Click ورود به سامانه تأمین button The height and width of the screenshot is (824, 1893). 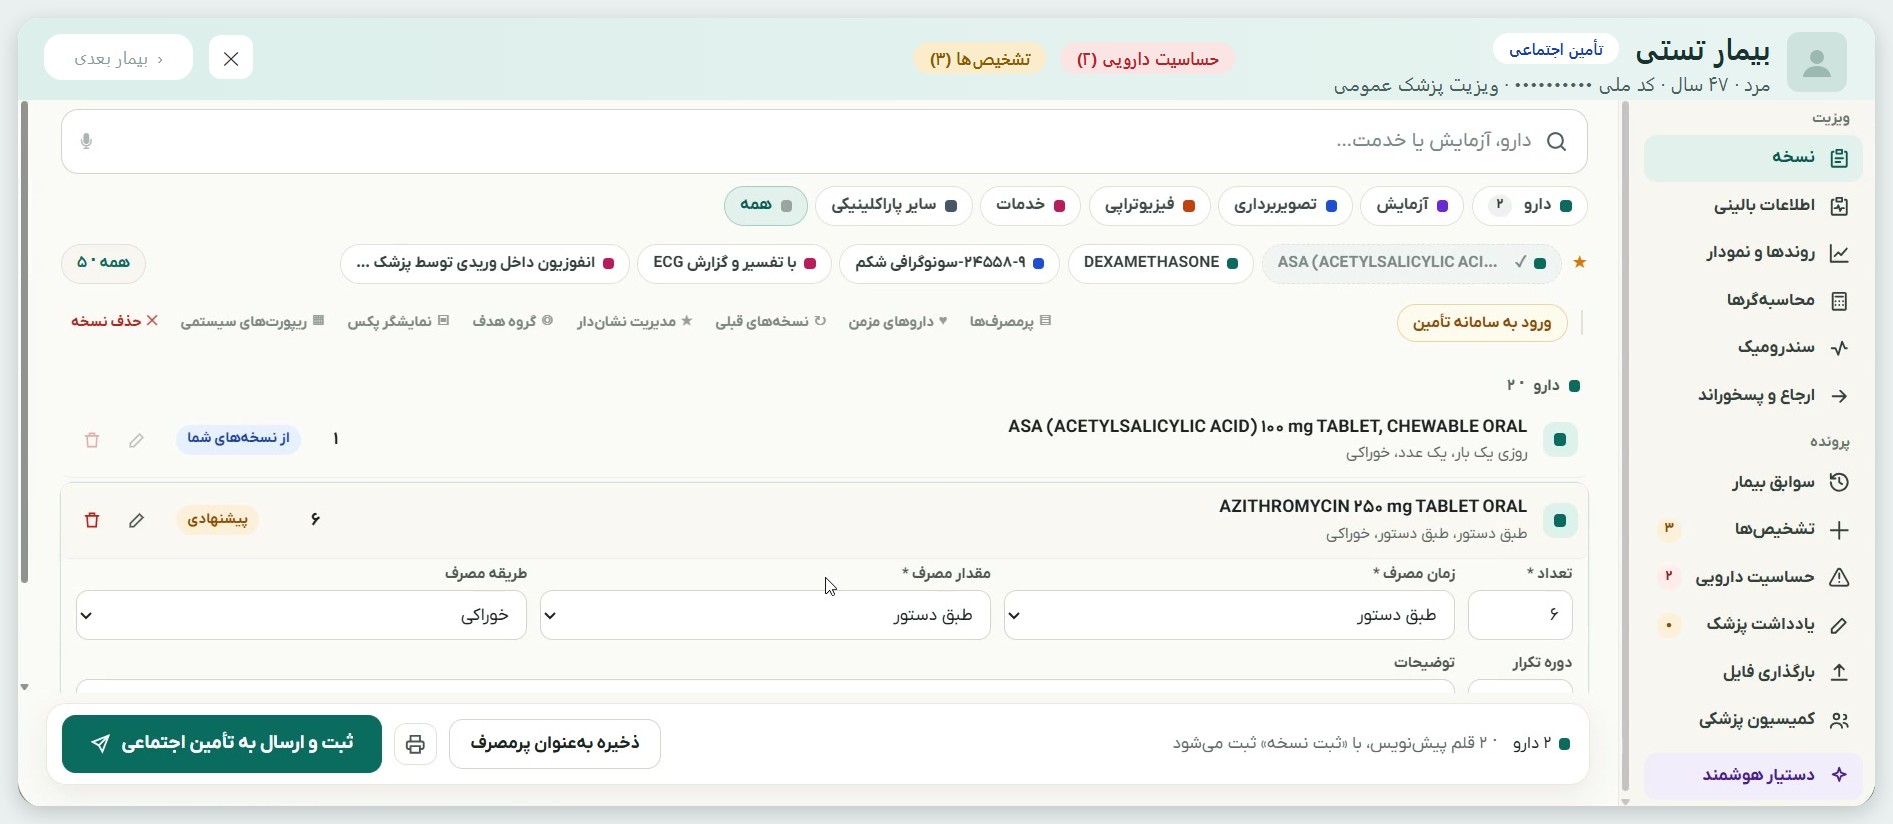pos(1482,323)
